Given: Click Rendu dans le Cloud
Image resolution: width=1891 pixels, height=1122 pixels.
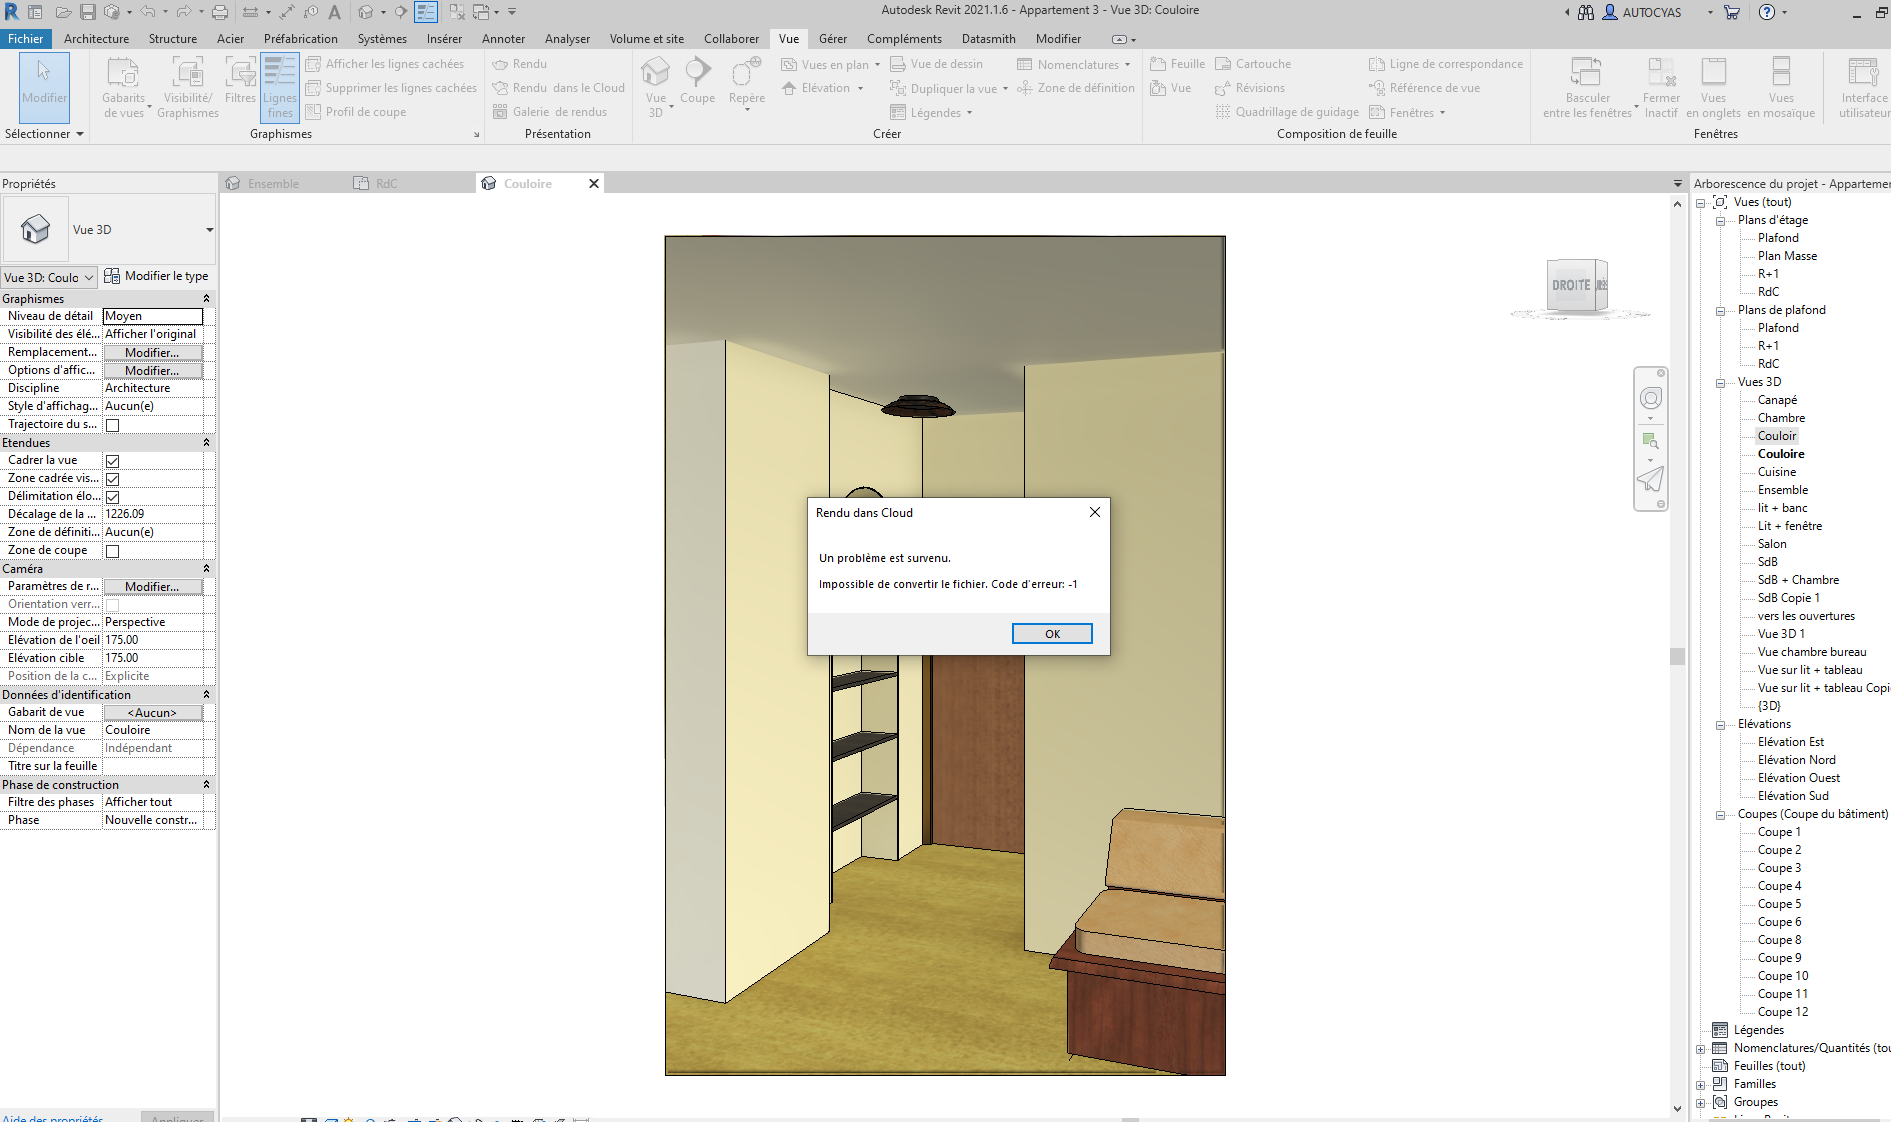Looking at the screenshot, I should pyautogui.click(x=559, y=88).
